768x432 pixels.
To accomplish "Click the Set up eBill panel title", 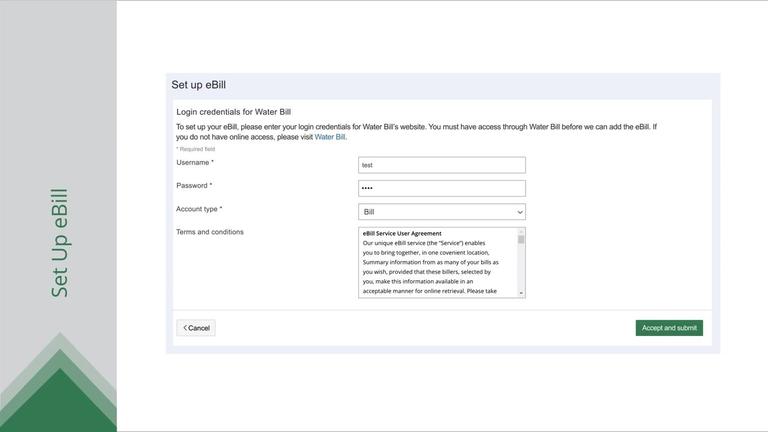I will pos(198,85).
